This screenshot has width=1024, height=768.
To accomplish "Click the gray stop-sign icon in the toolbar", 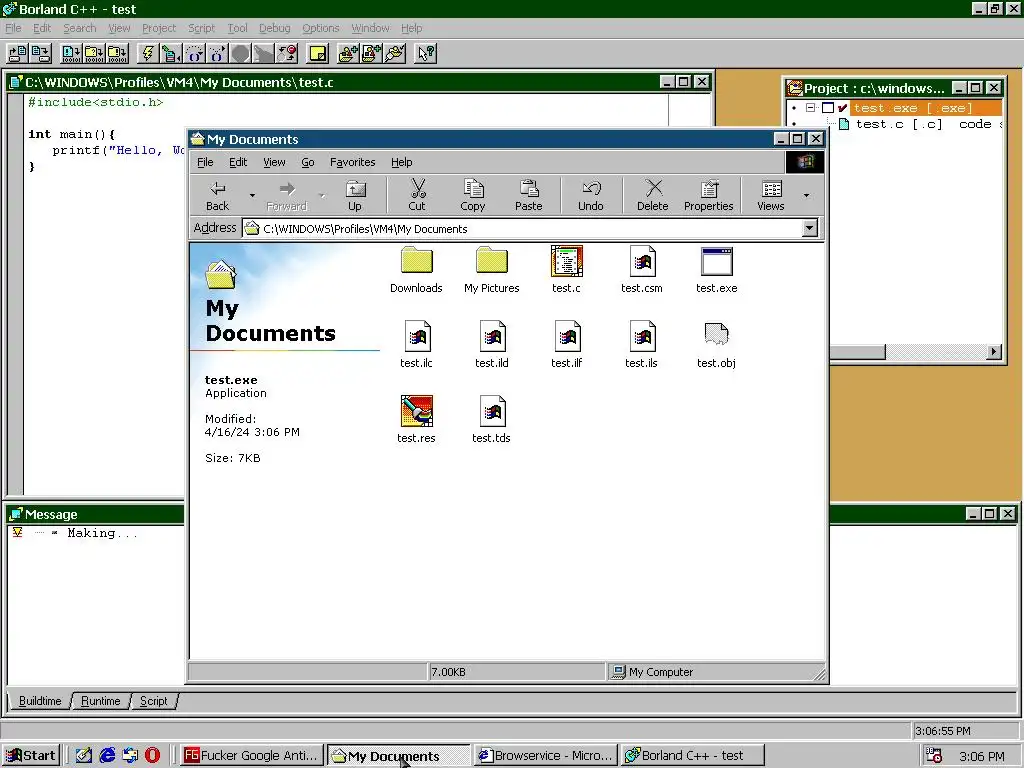I will tap(240, 53).
